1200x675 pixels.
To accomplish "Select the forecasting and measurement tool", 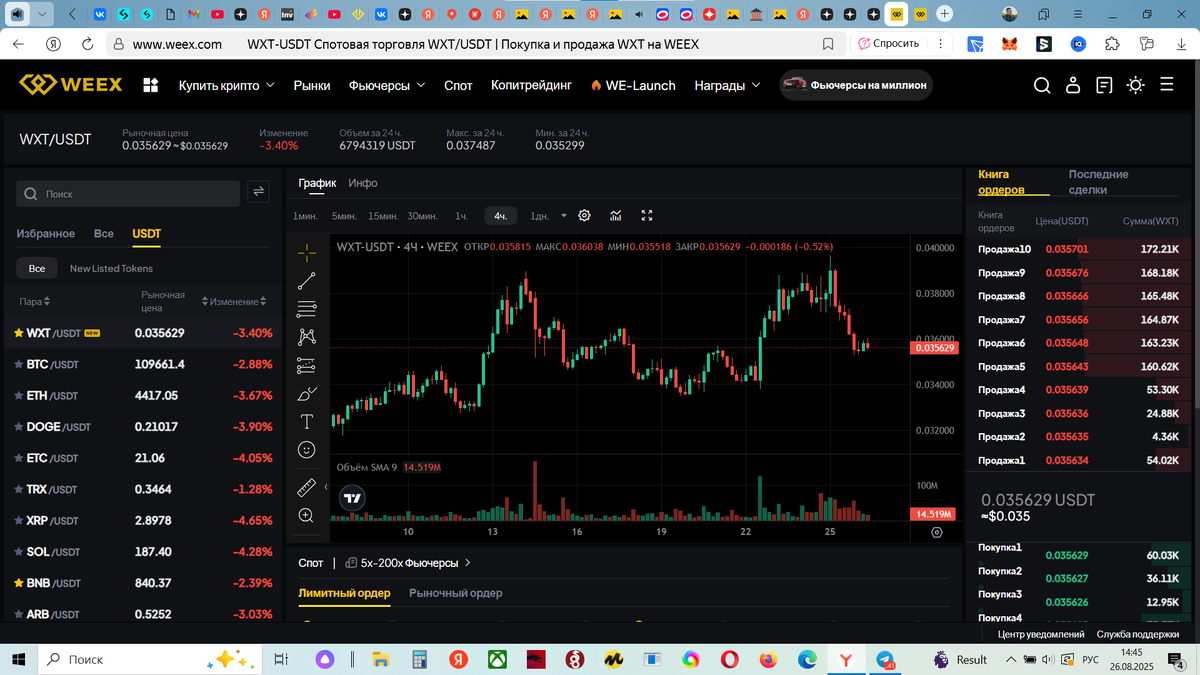I will point(307,365).
